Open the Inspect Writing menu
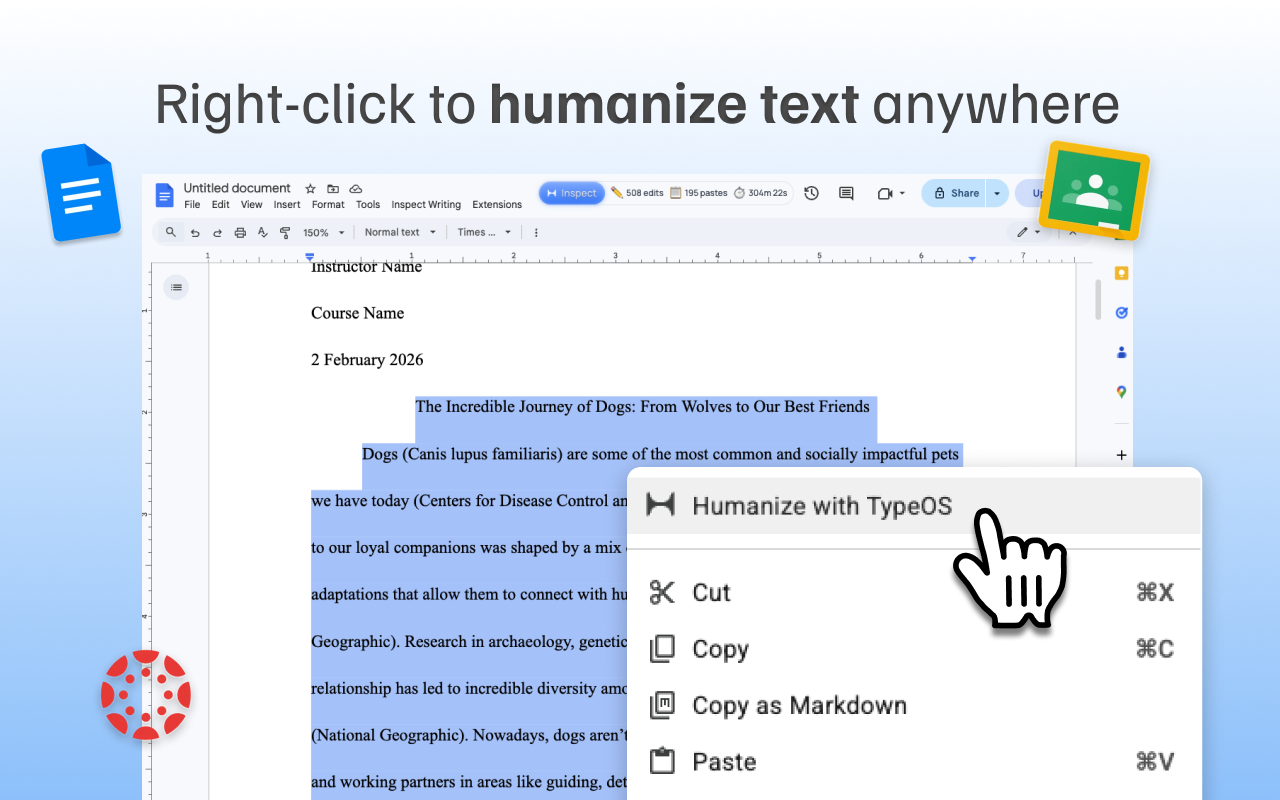This screenshot has height=800, width=1280. pyautogui.click(x=426, y=205)
